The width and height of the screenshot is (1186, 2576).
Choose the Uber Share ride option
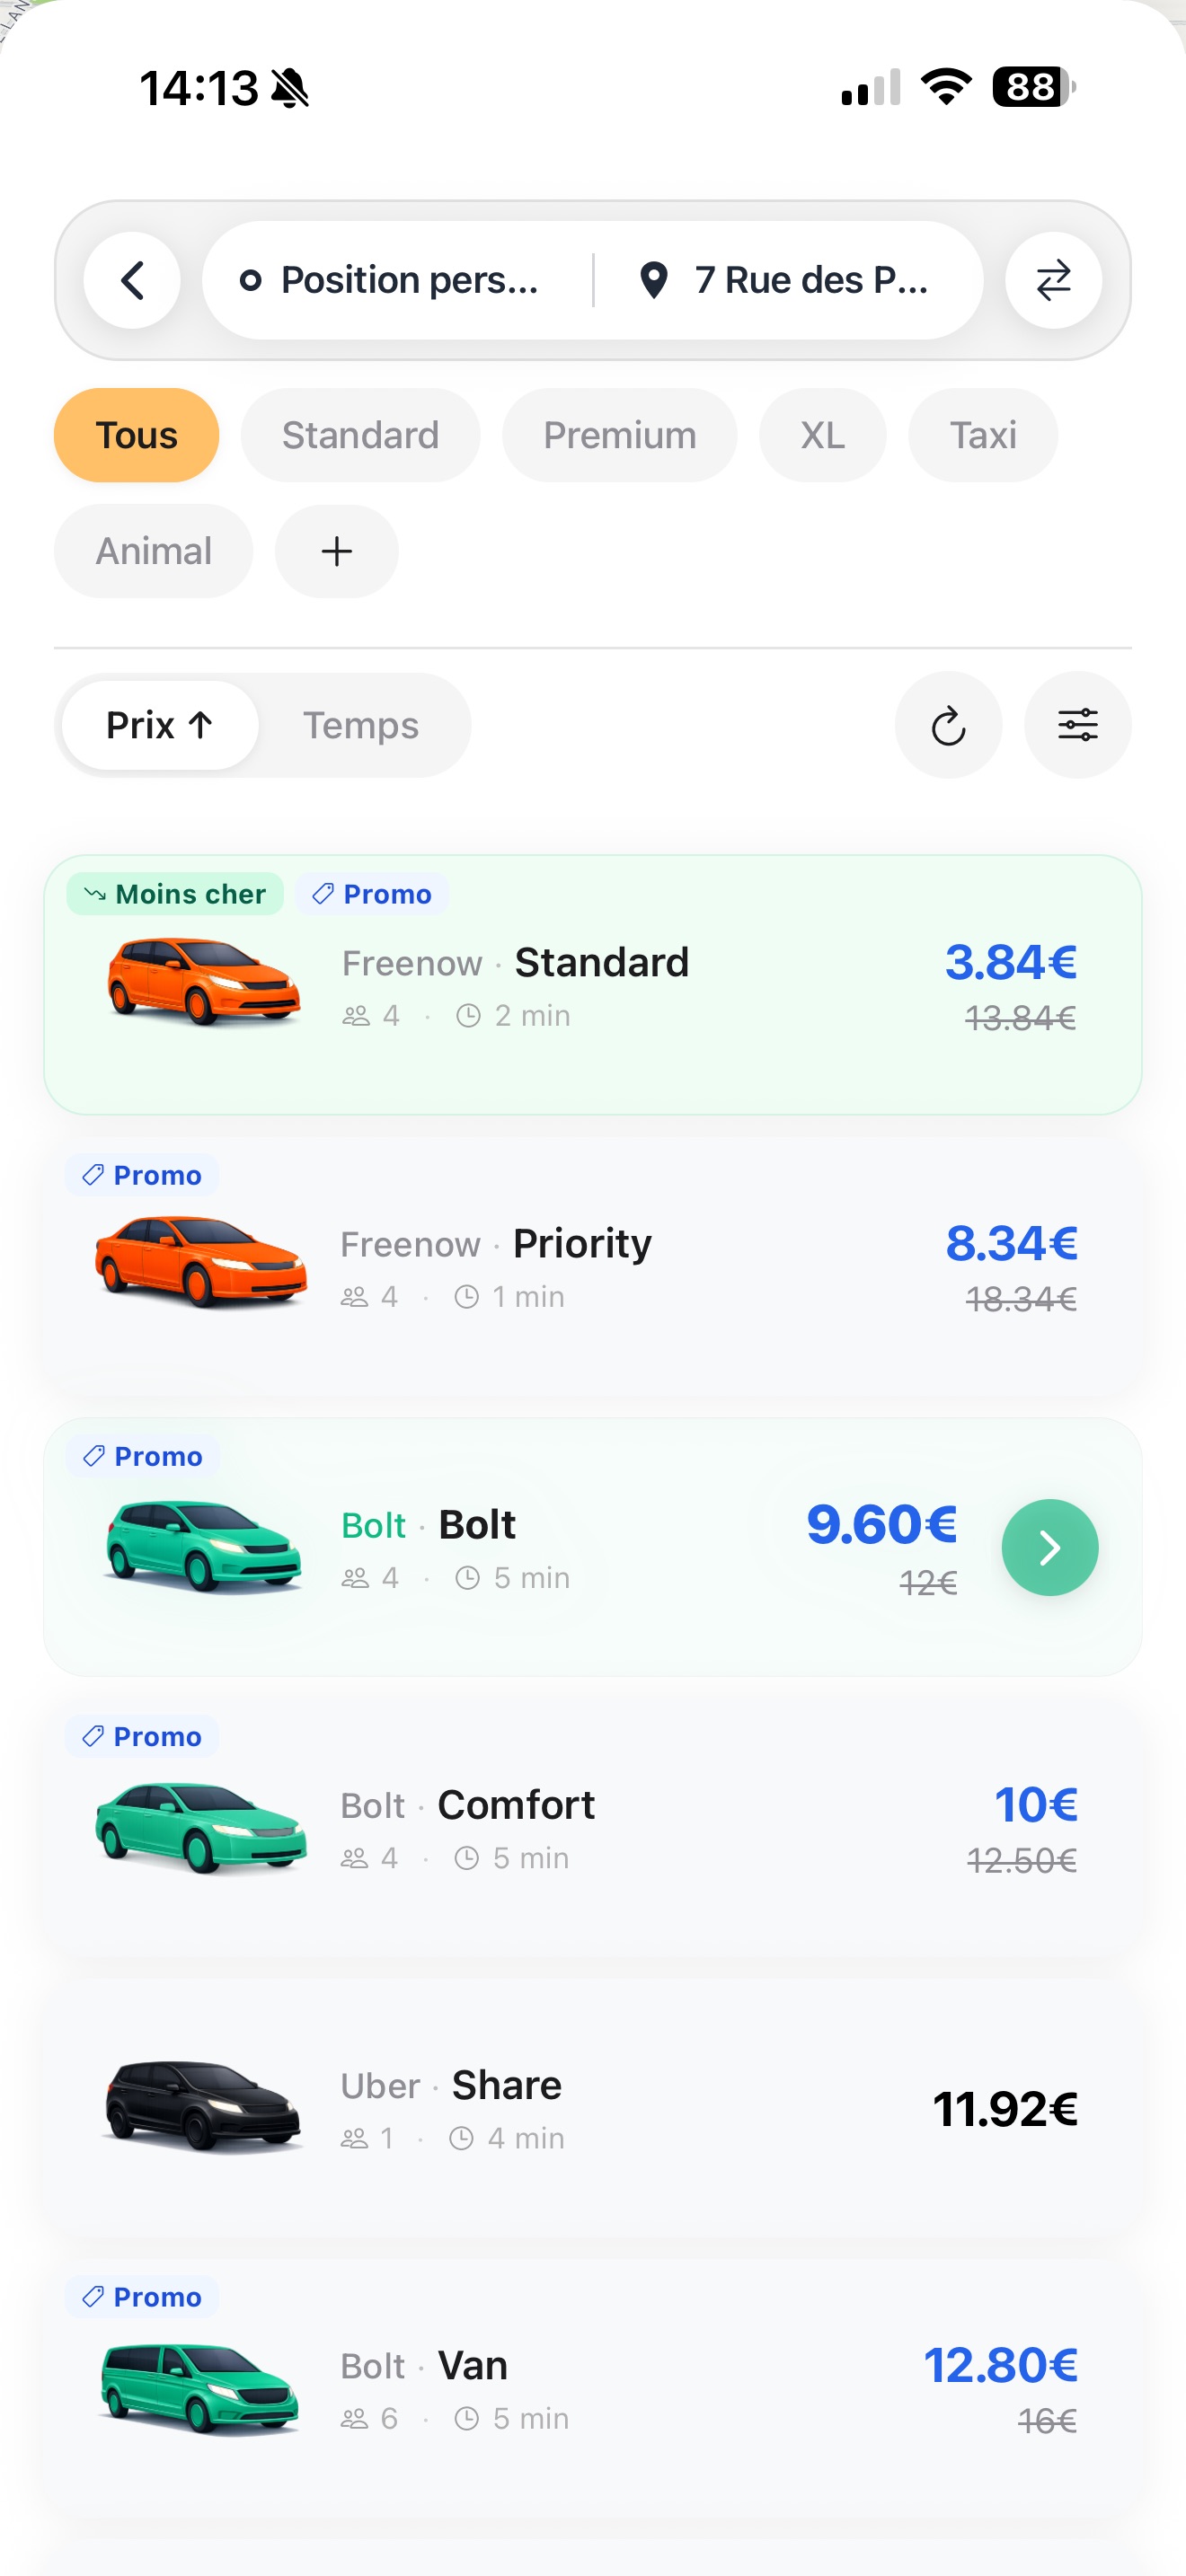tap(592, 2108)
